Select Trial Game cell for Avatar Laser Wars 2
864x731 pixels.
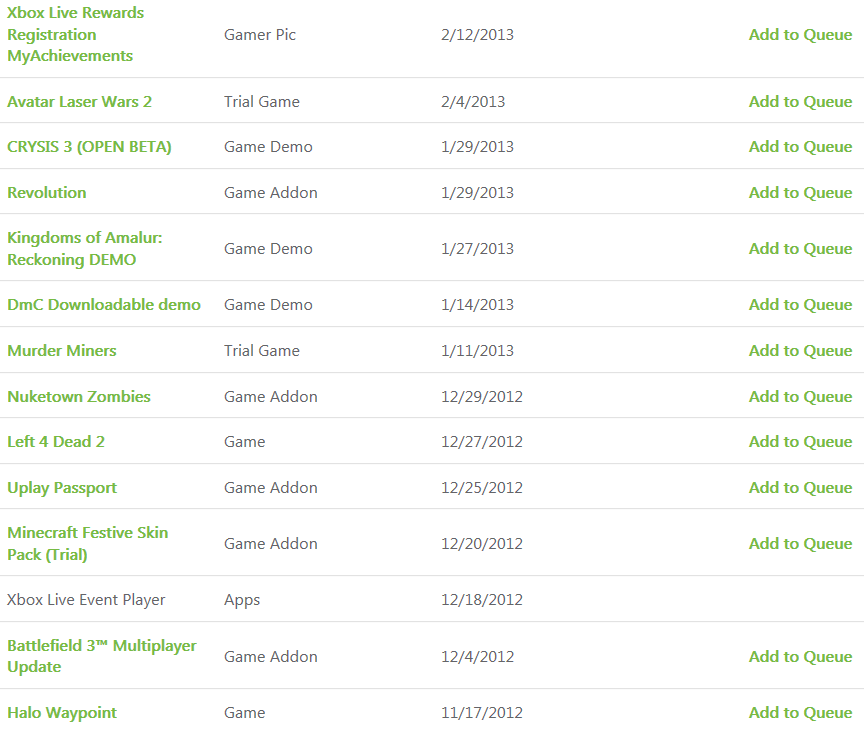(x=262, y=102)
